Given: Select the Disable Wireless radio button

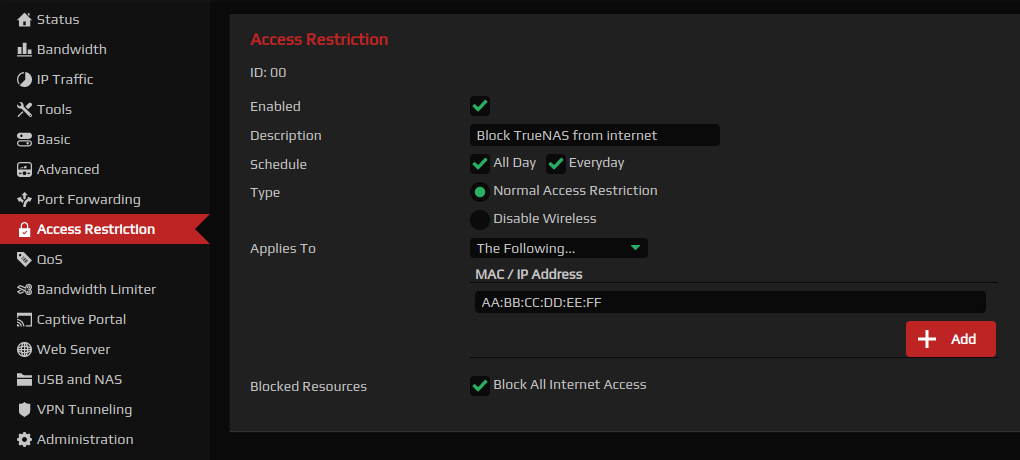Looking at the screenshot, I should point(479,219).
